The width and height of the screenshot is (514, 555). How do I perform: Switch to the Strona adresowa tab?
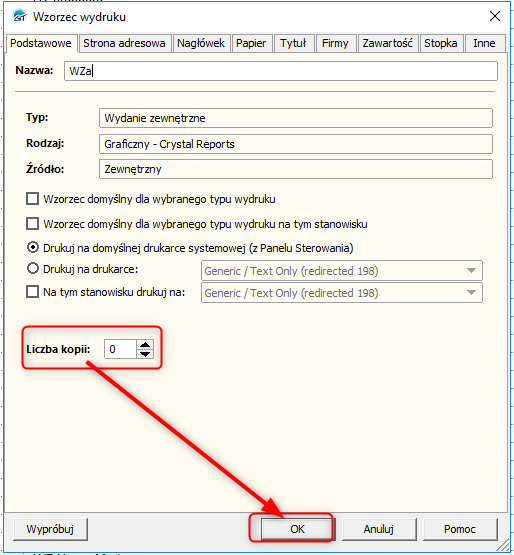124,43
